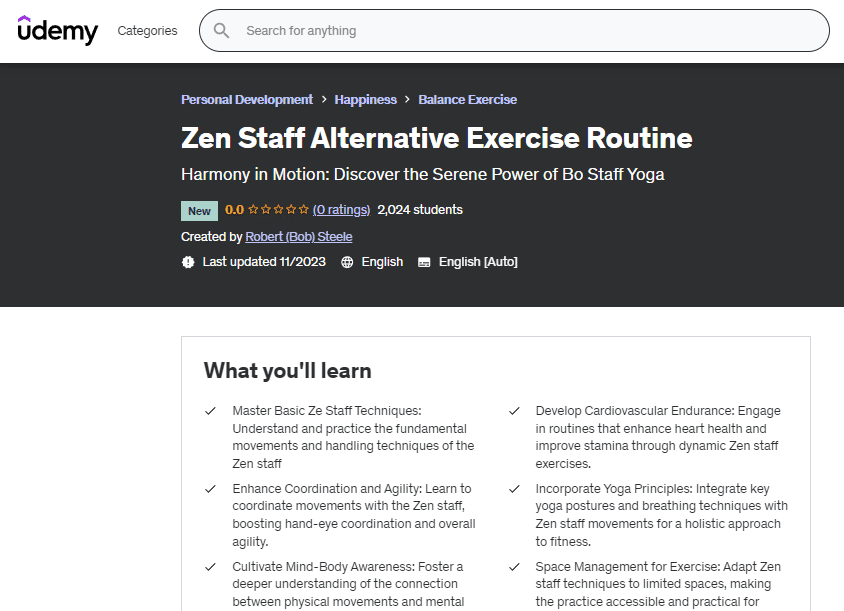Go to Personal Development breadcrumb
This screenshot has width=844, height=611.
point(247,100)
